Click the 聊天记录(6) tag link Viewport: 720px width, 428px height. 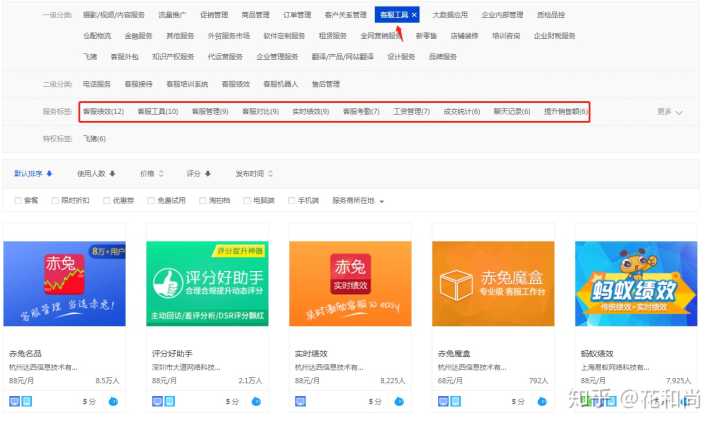click(x=512, y=111)
